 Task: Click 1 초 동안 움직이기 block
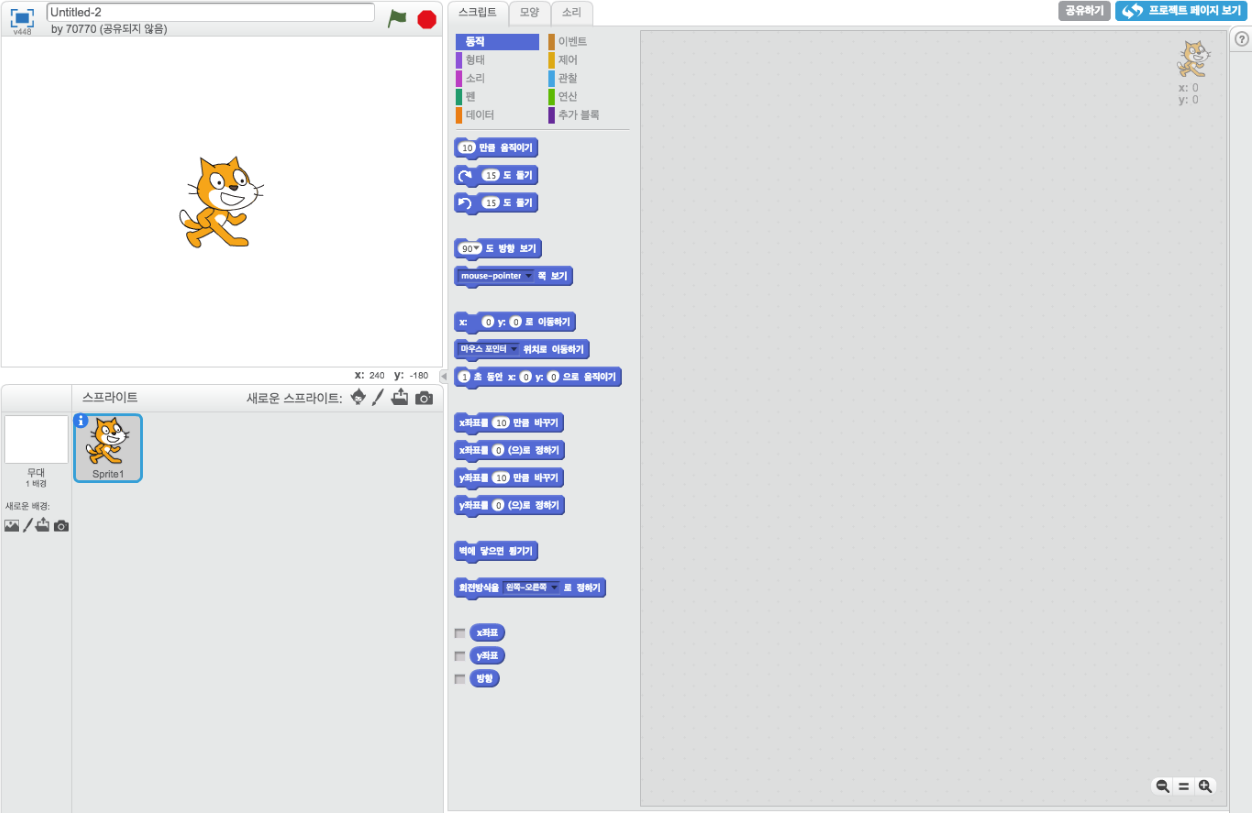538,377
